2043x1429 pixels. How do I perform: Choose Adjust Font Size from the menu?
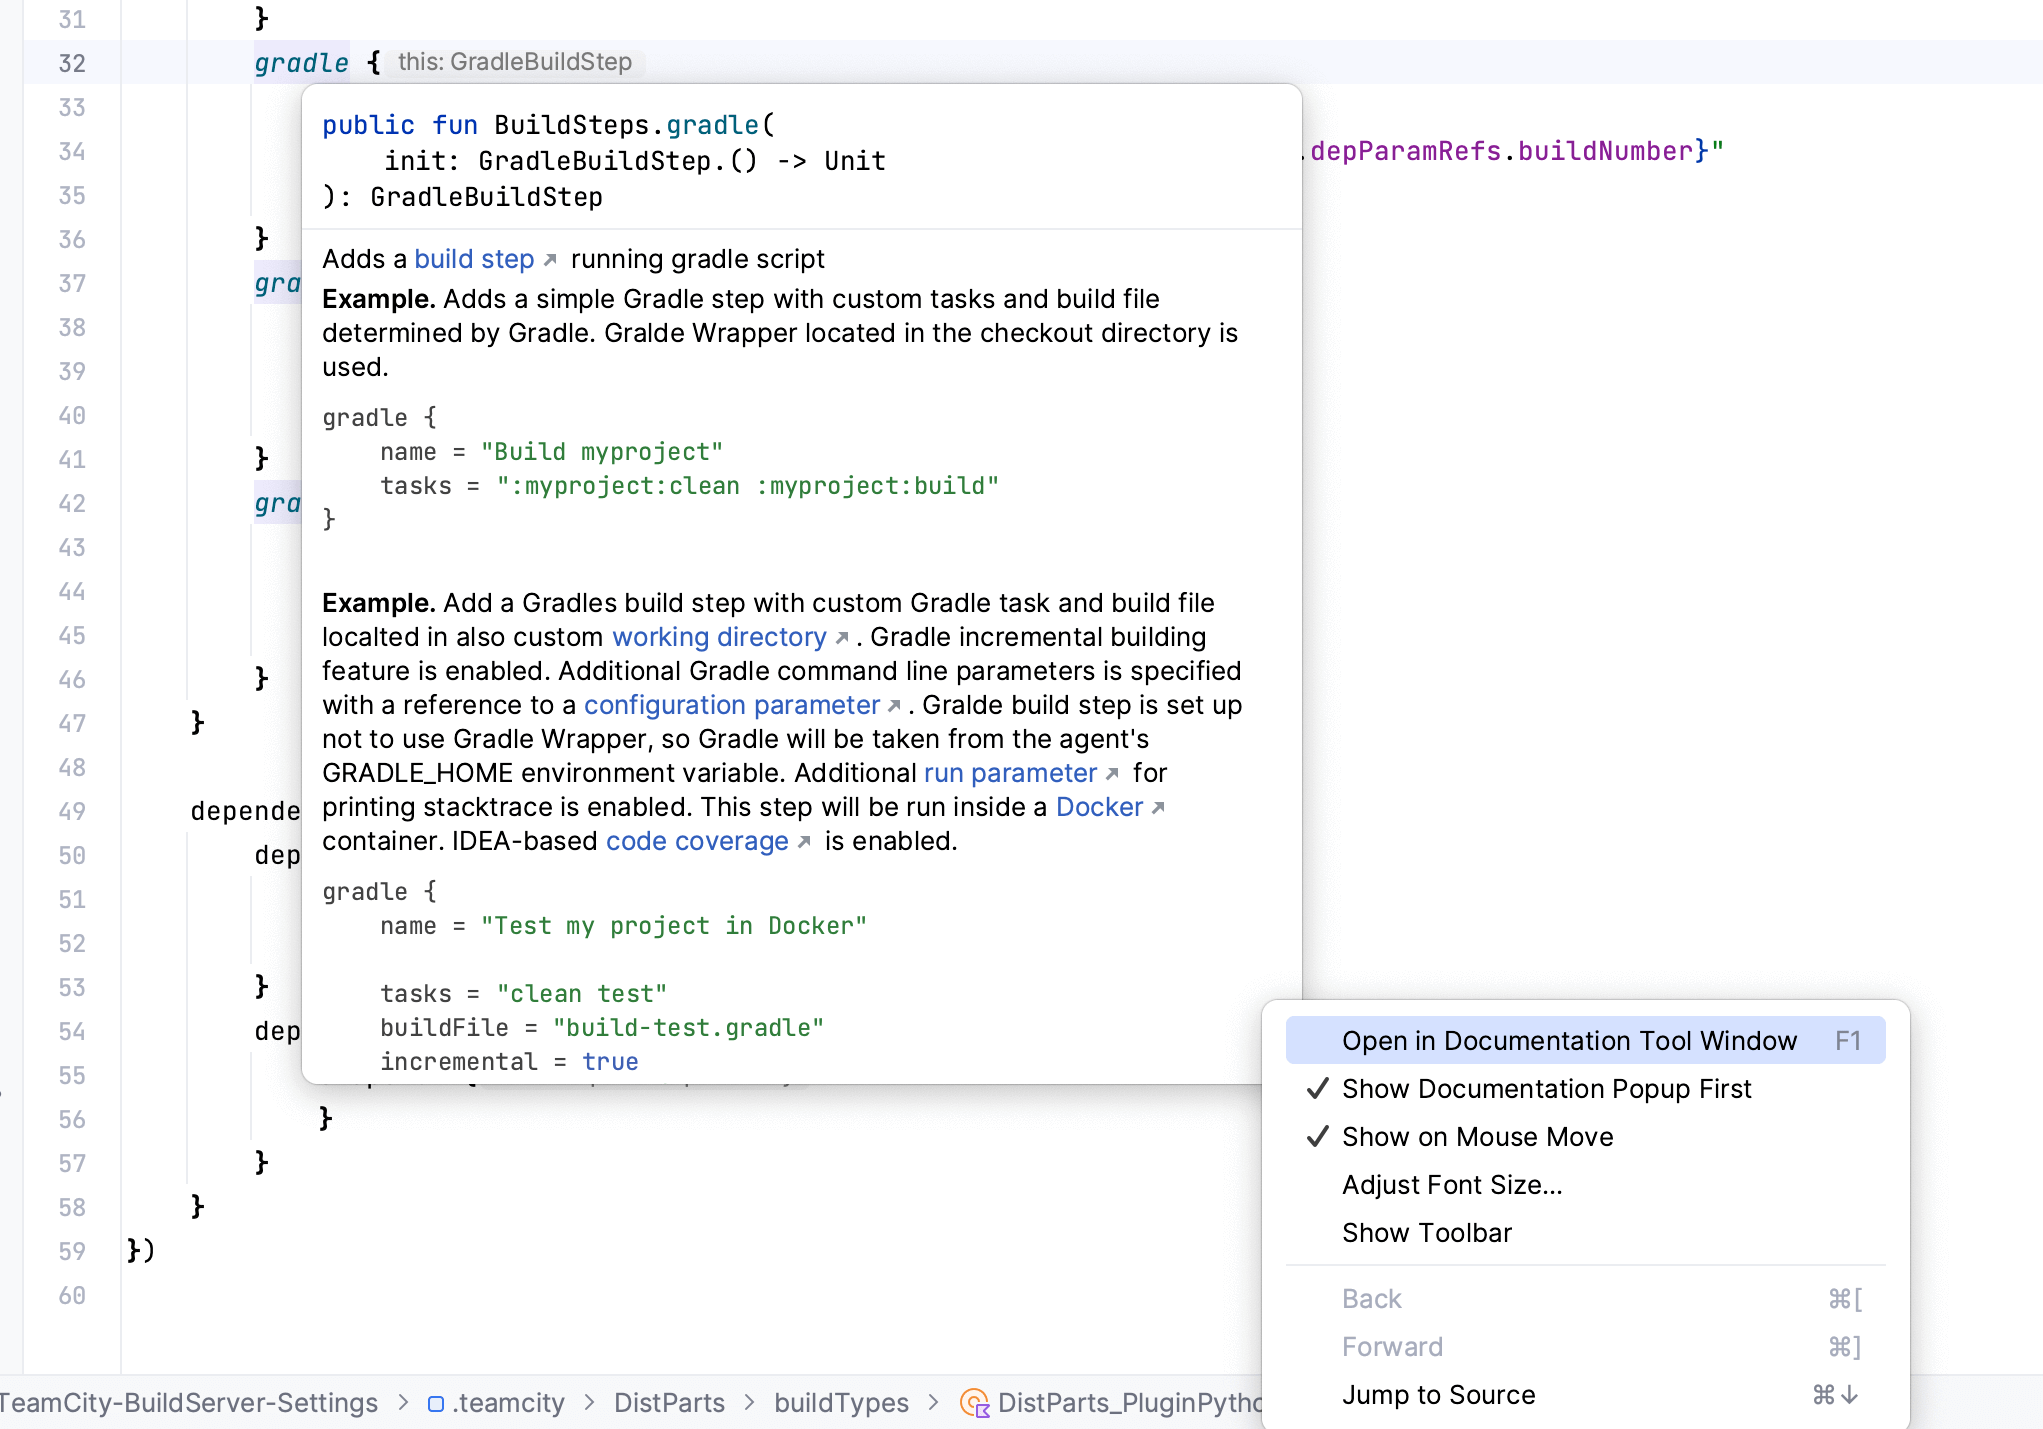coord(1452,1184)
